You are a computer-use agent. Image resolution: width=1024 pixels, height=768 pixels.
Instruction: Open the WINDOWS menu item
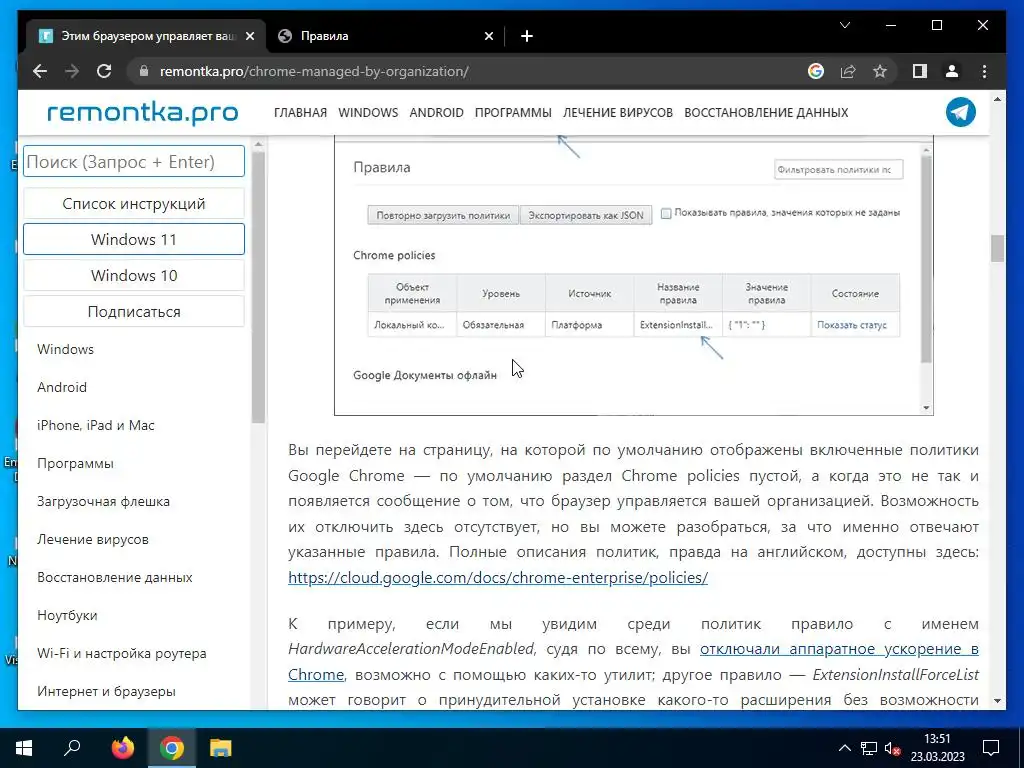tap(368, 112)
